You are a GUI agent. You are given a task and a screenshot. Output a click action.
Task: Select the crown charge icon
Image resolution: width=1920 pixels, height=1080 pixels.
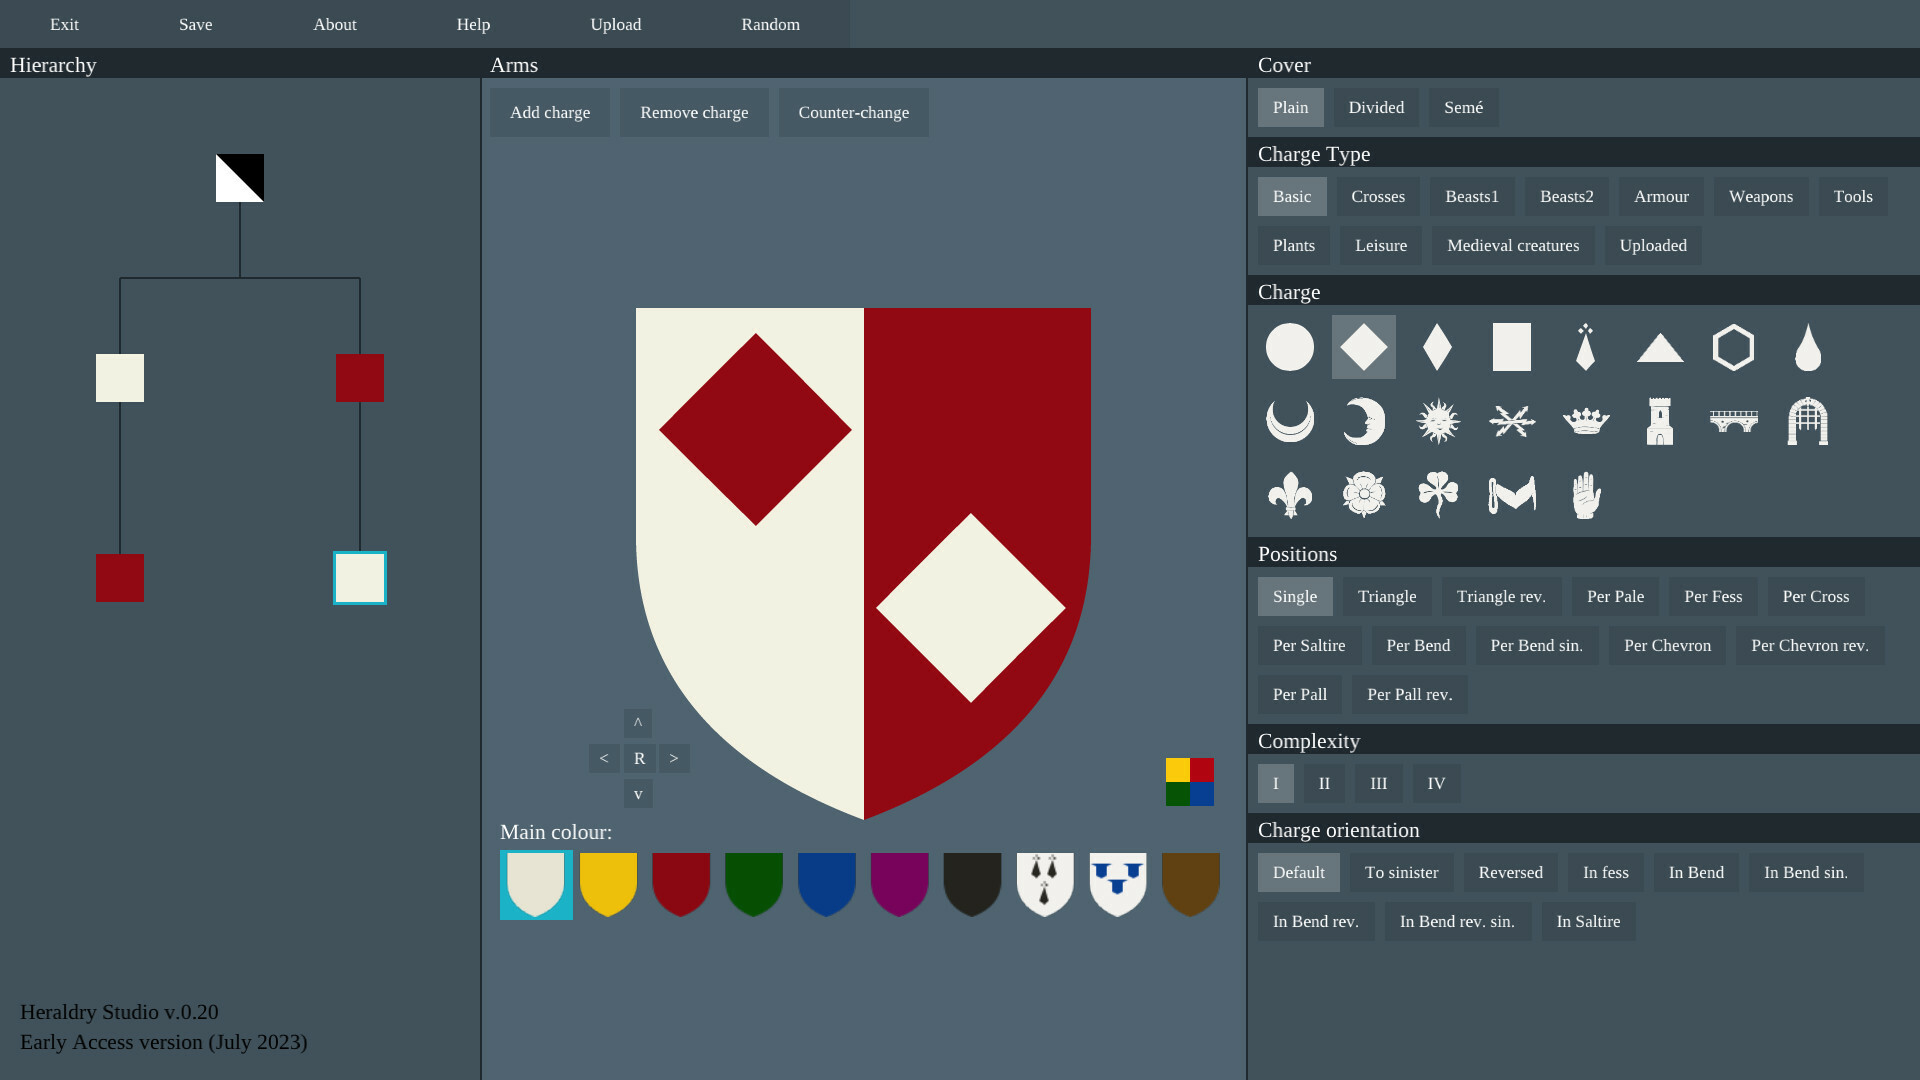pos(1586,421)
